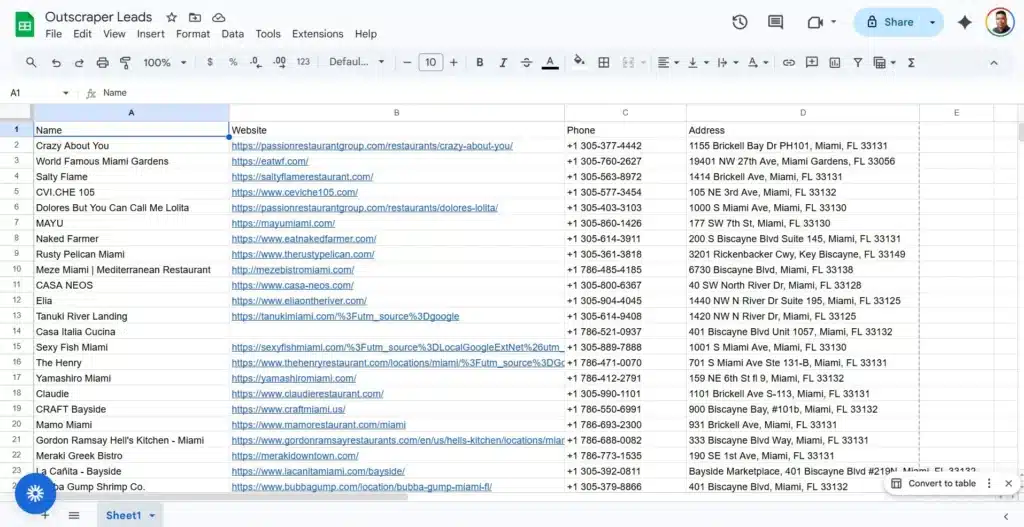Create a filter

858,63
